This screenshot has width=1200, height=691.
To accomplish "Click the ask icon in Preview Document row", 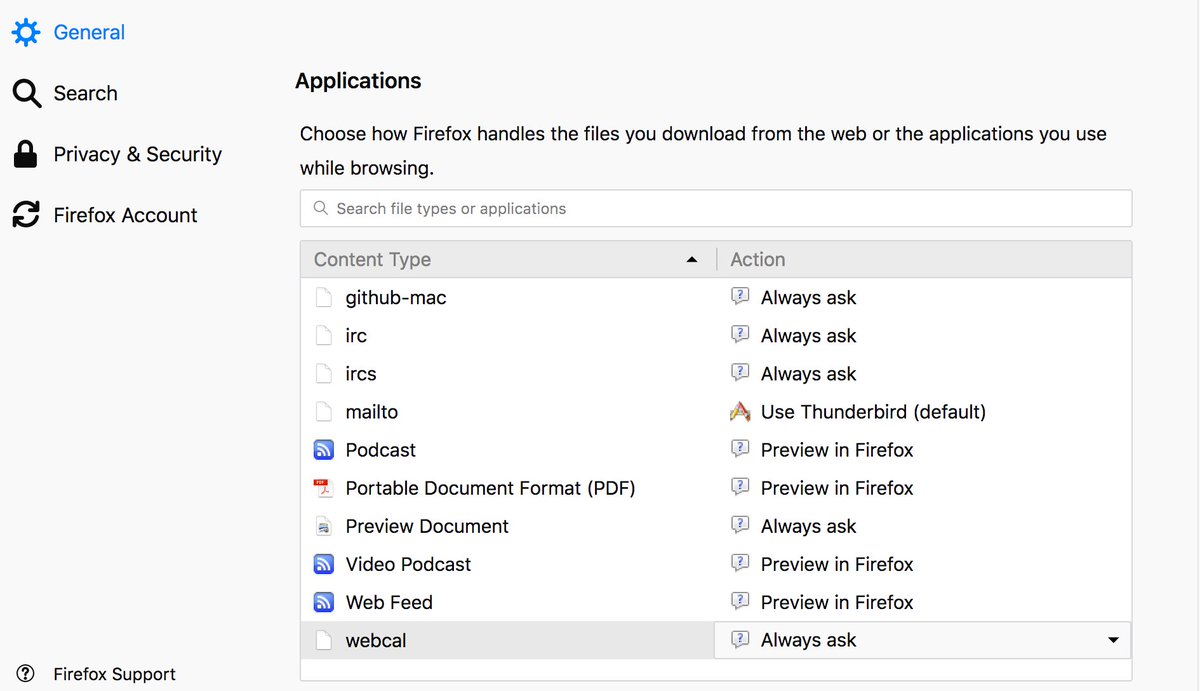I will 740,525.
